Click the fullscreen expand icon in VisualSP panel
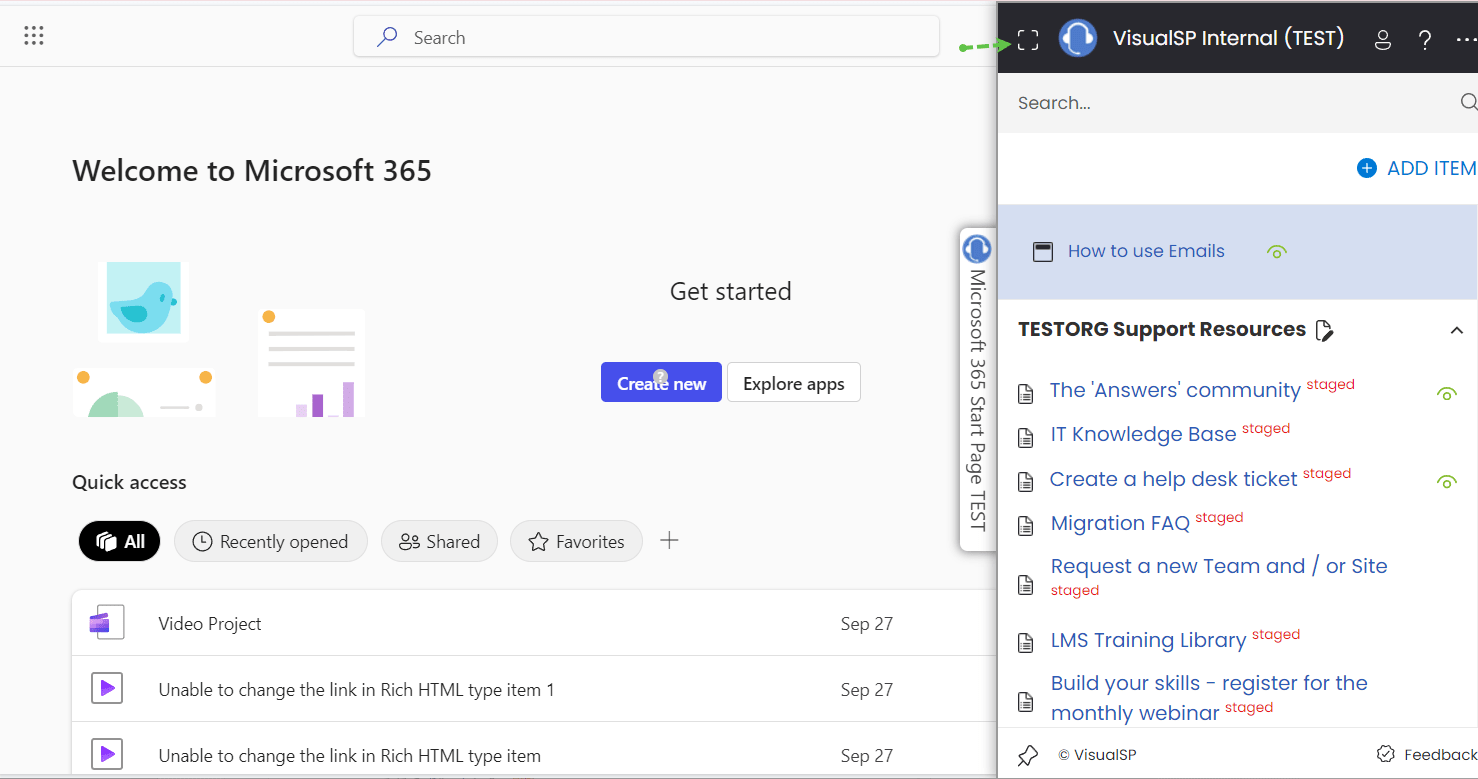 tap(1028, 40)
